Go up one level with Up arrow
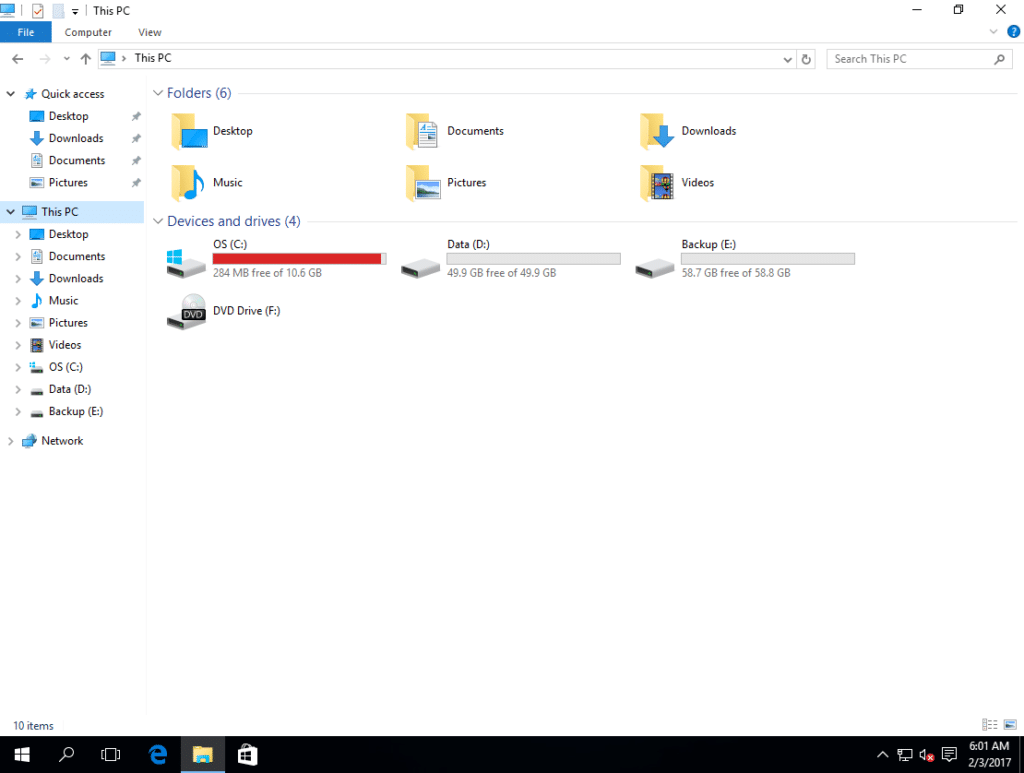 [86, 59]
